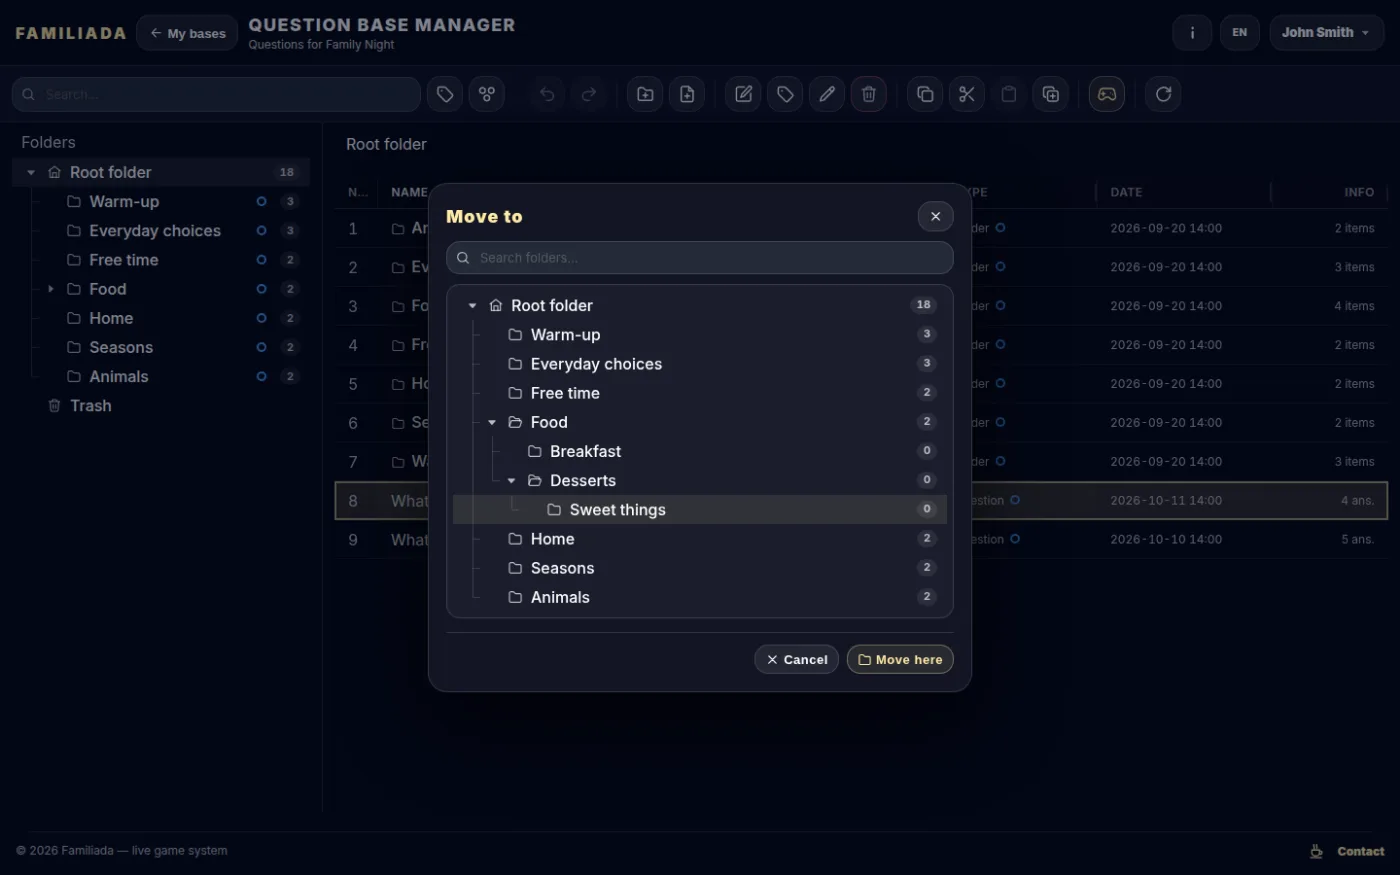Click the info button in header

coord(1192,33)
